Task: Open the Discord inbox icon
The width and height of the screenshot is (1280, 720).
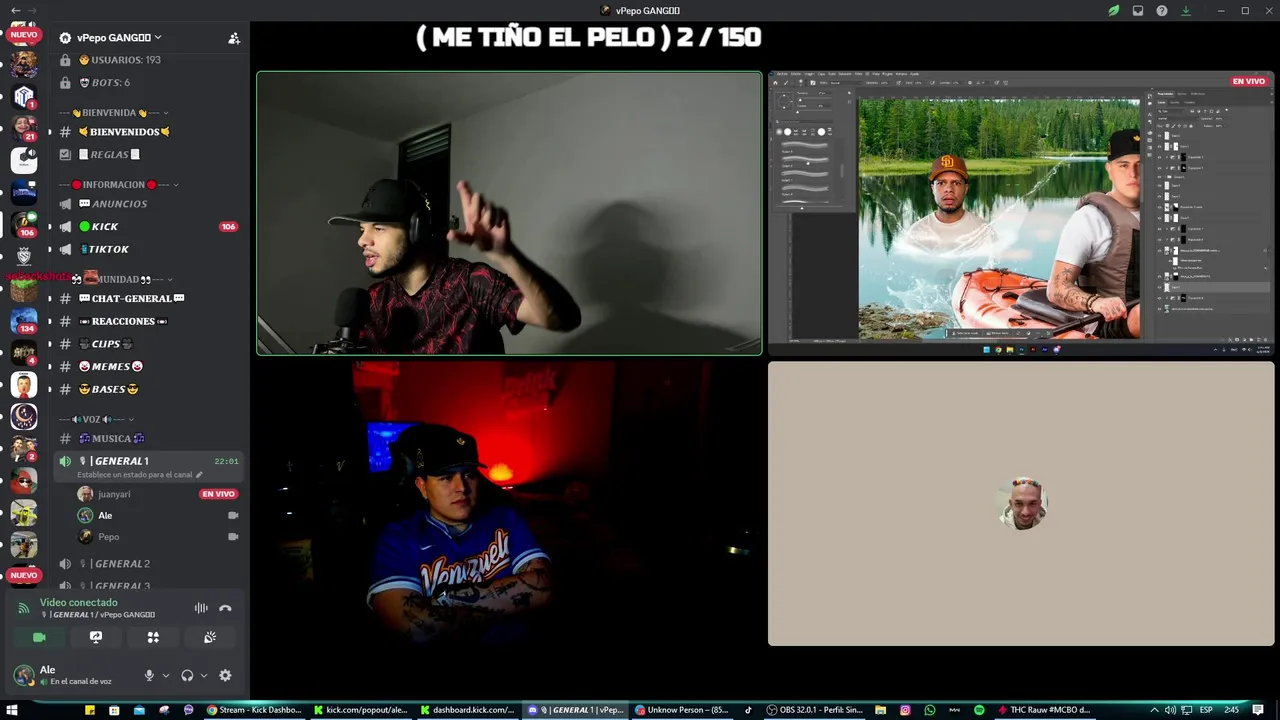Action: [1138, 10]
